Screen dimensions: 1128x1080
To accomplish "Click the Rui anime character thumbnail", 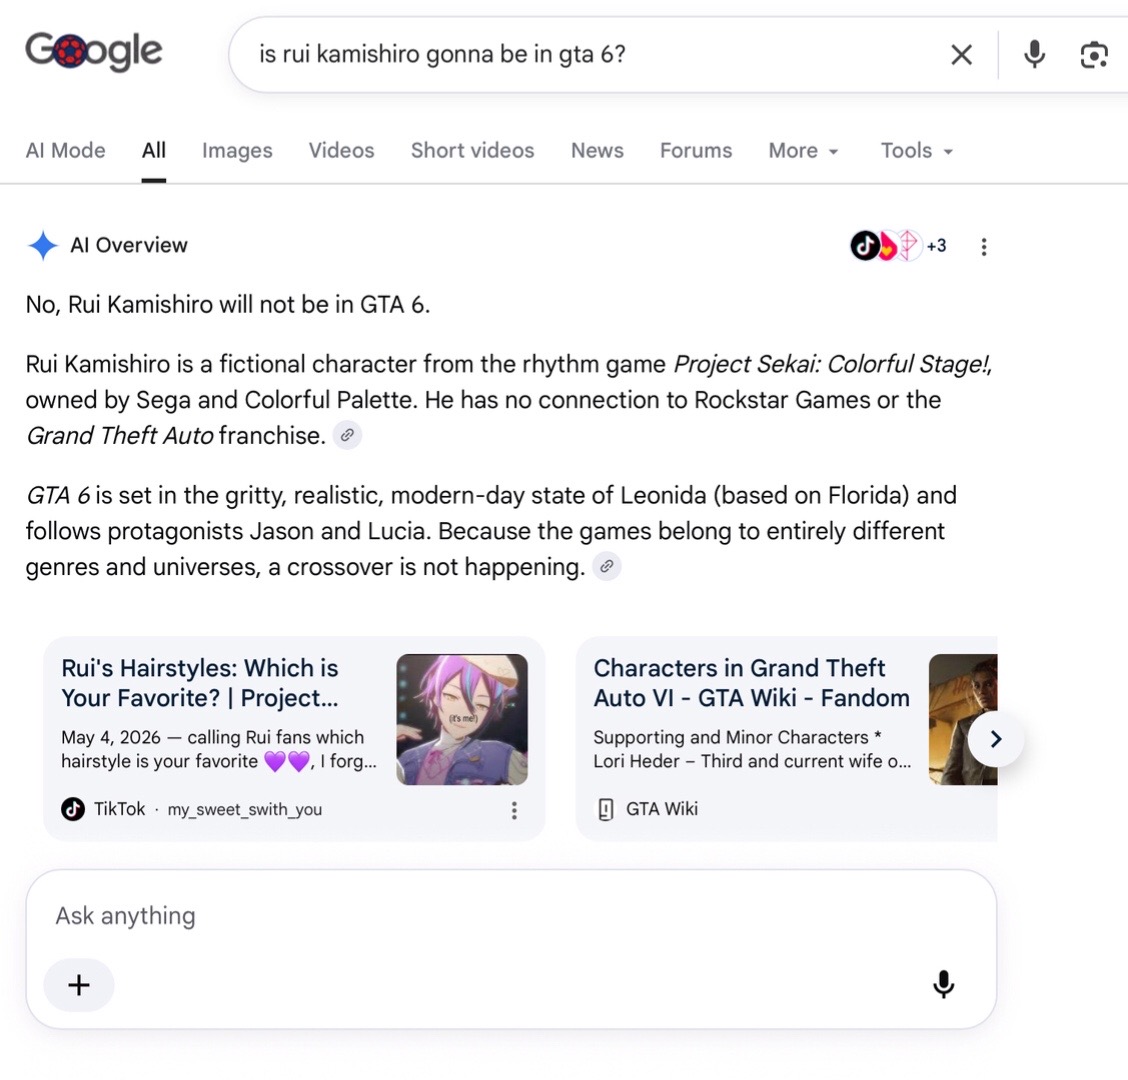I will tap(462, 719).
